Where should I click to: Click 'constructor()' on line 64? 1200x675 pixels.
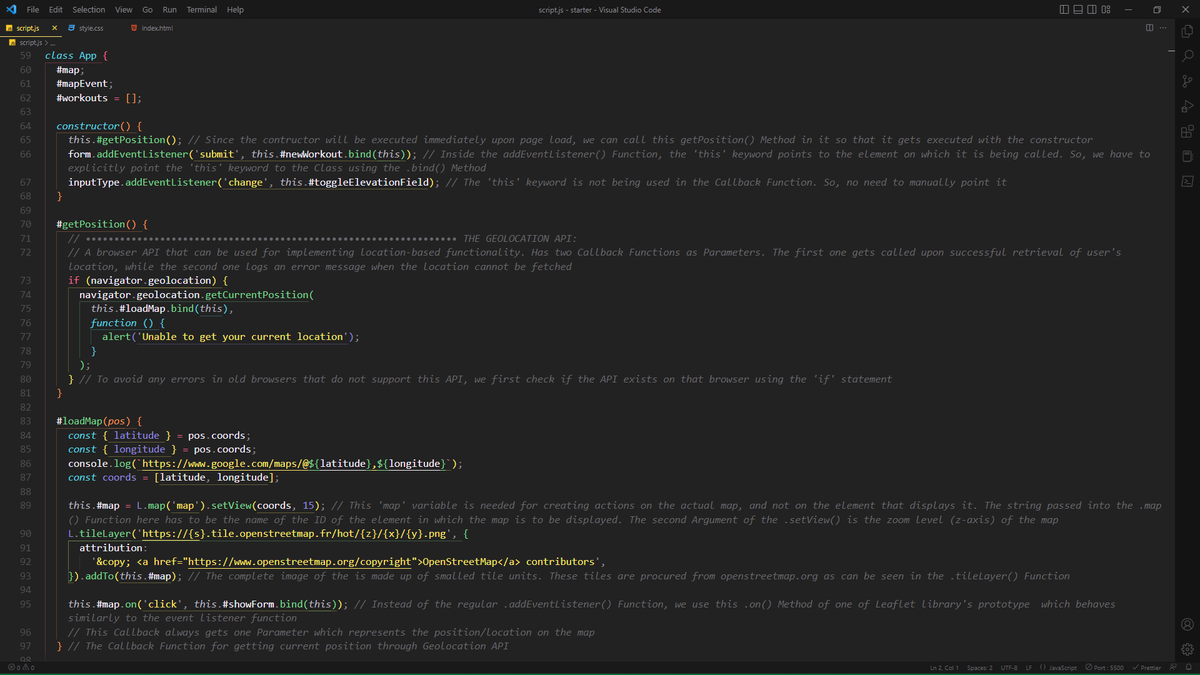[94, 126]
